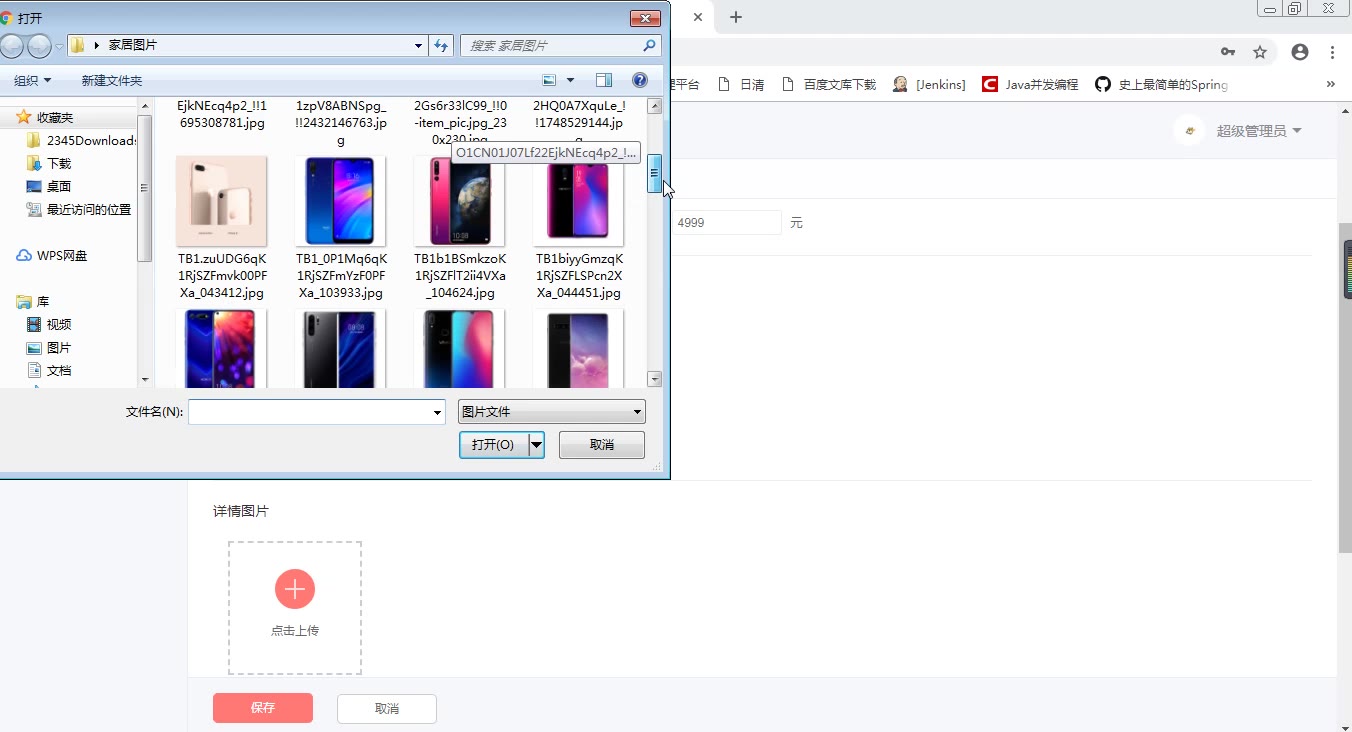
Task: Click 新建文件夹 button
Action: [112, 80]
